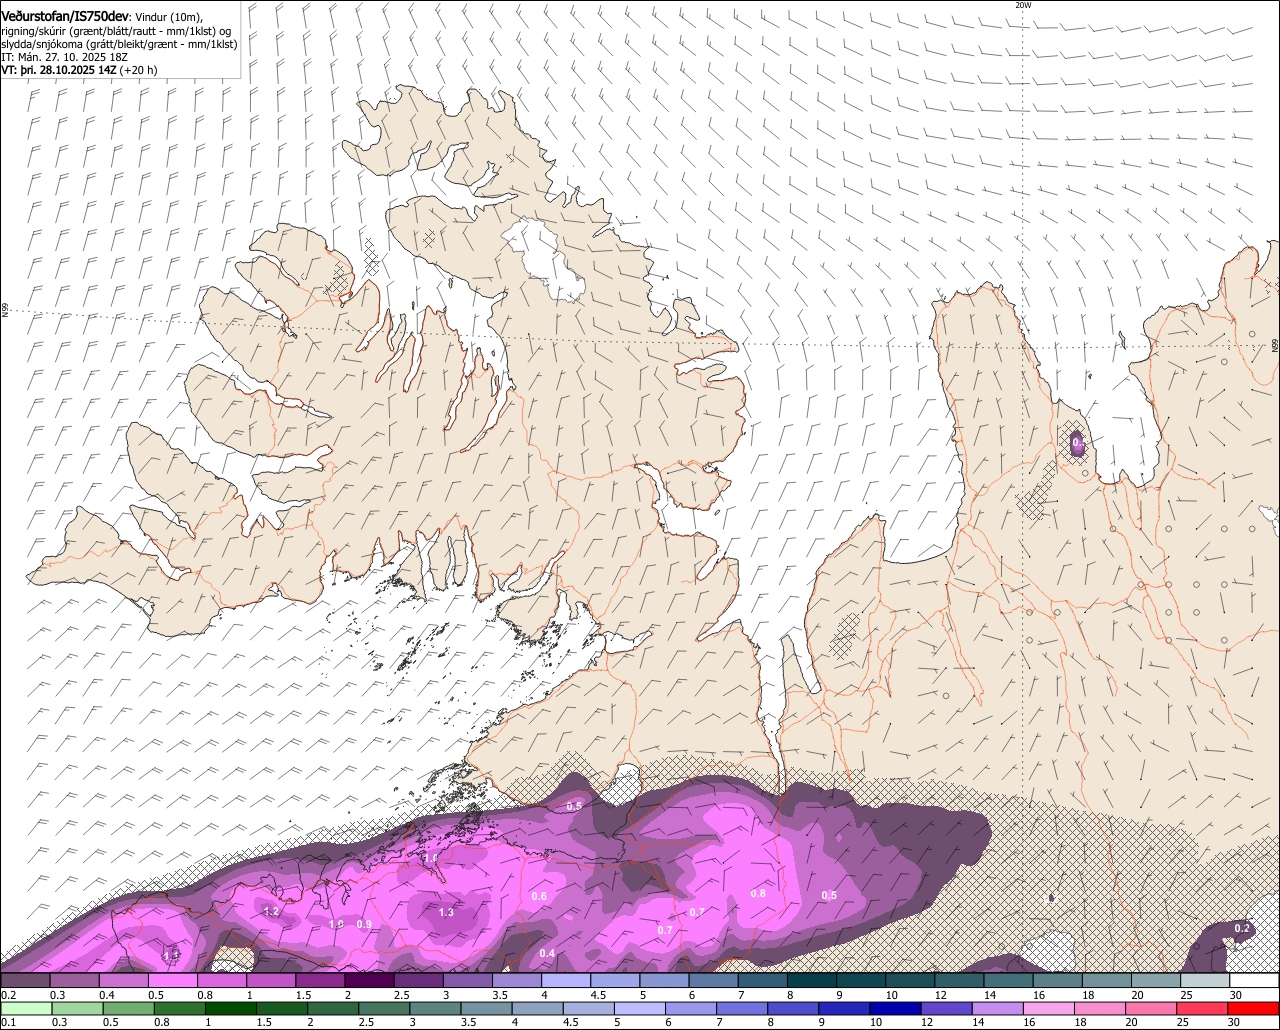Click the 'Vindur (10m)' text in header
This screenshot has width=1280, height=1030.
(x=169, y=18)
